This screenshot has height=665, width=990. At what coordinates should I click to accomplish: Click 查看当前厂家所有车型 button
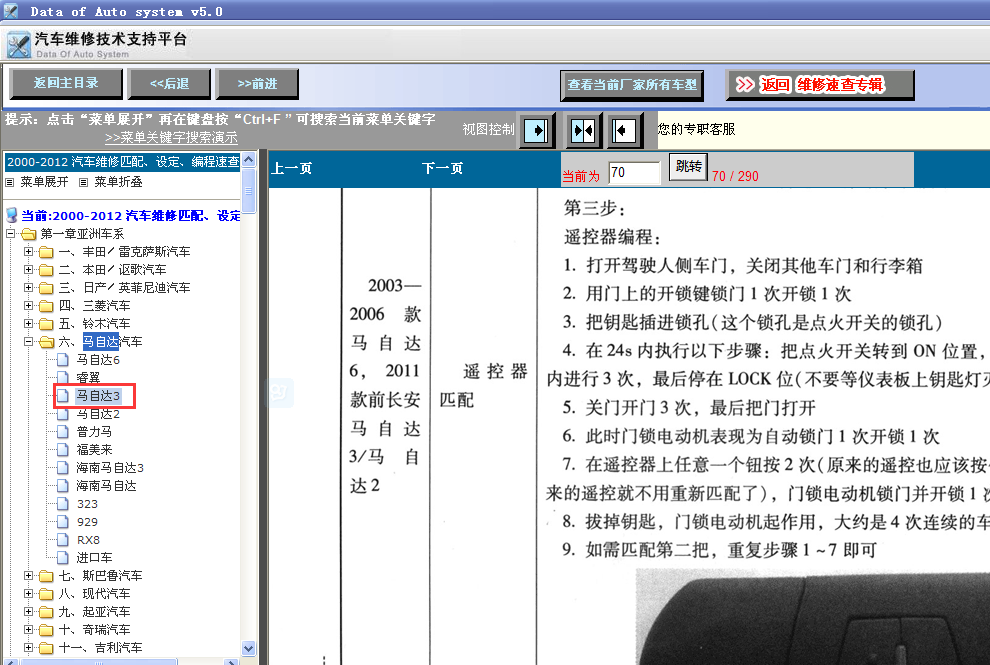(632, 85)
